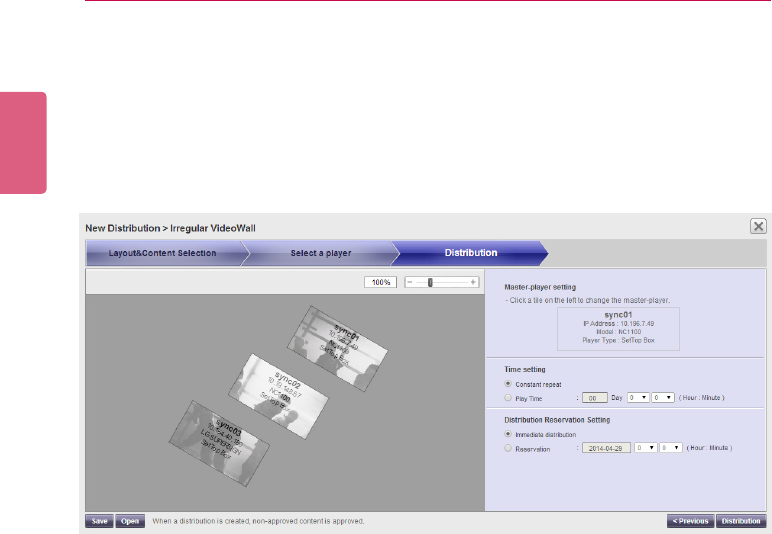772x534 pixels.
Task: Open Select a player step
Action: (x=321, y=253)
